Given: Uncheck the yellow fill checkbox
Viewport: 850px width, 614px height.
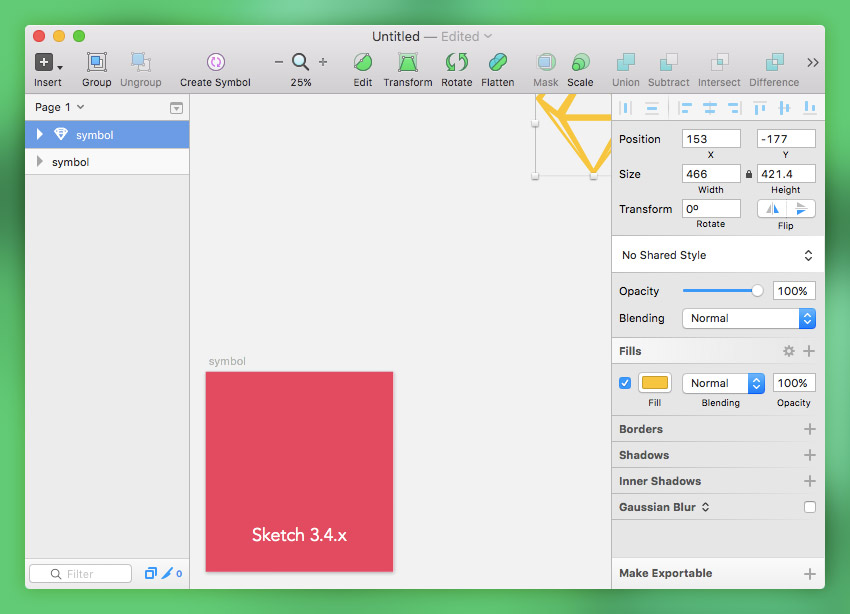Looking at the screenshot, I should click(625, 383).
